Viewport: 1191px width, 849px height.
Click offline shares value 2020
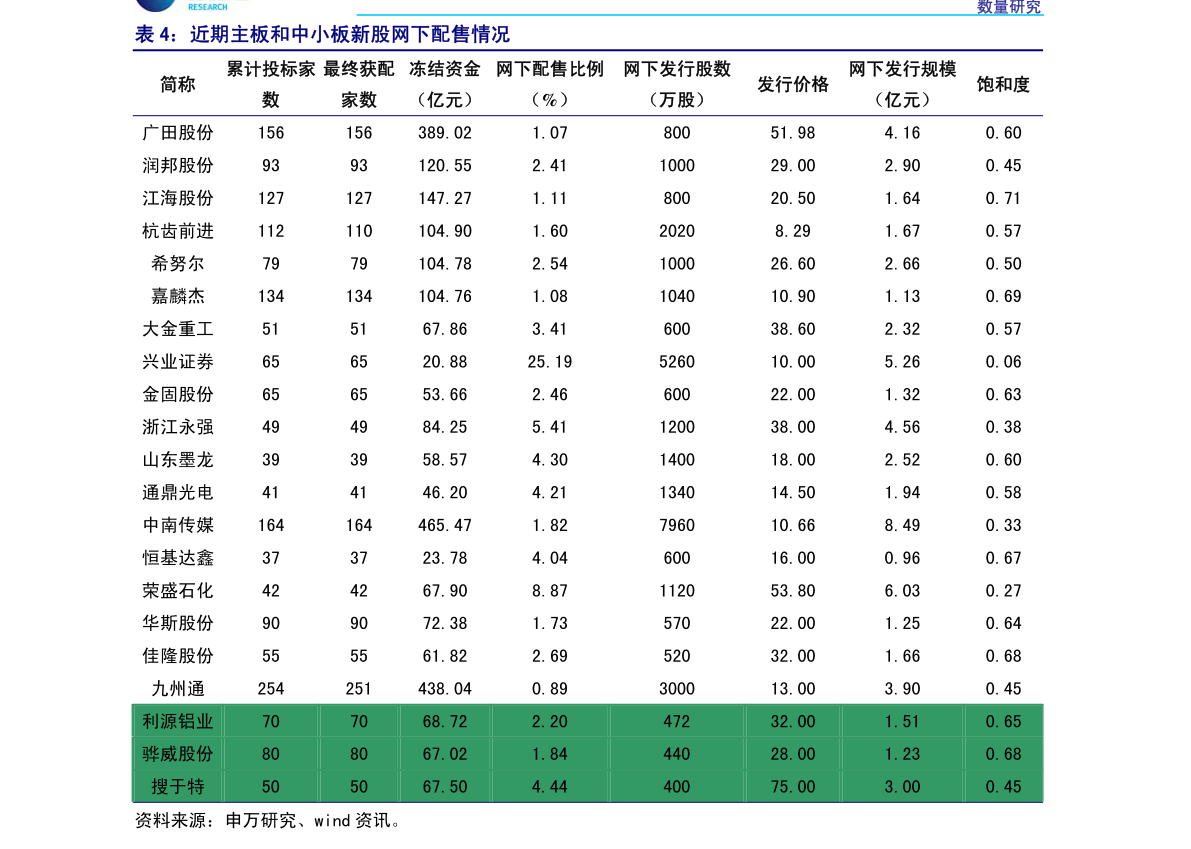point(677,231)
